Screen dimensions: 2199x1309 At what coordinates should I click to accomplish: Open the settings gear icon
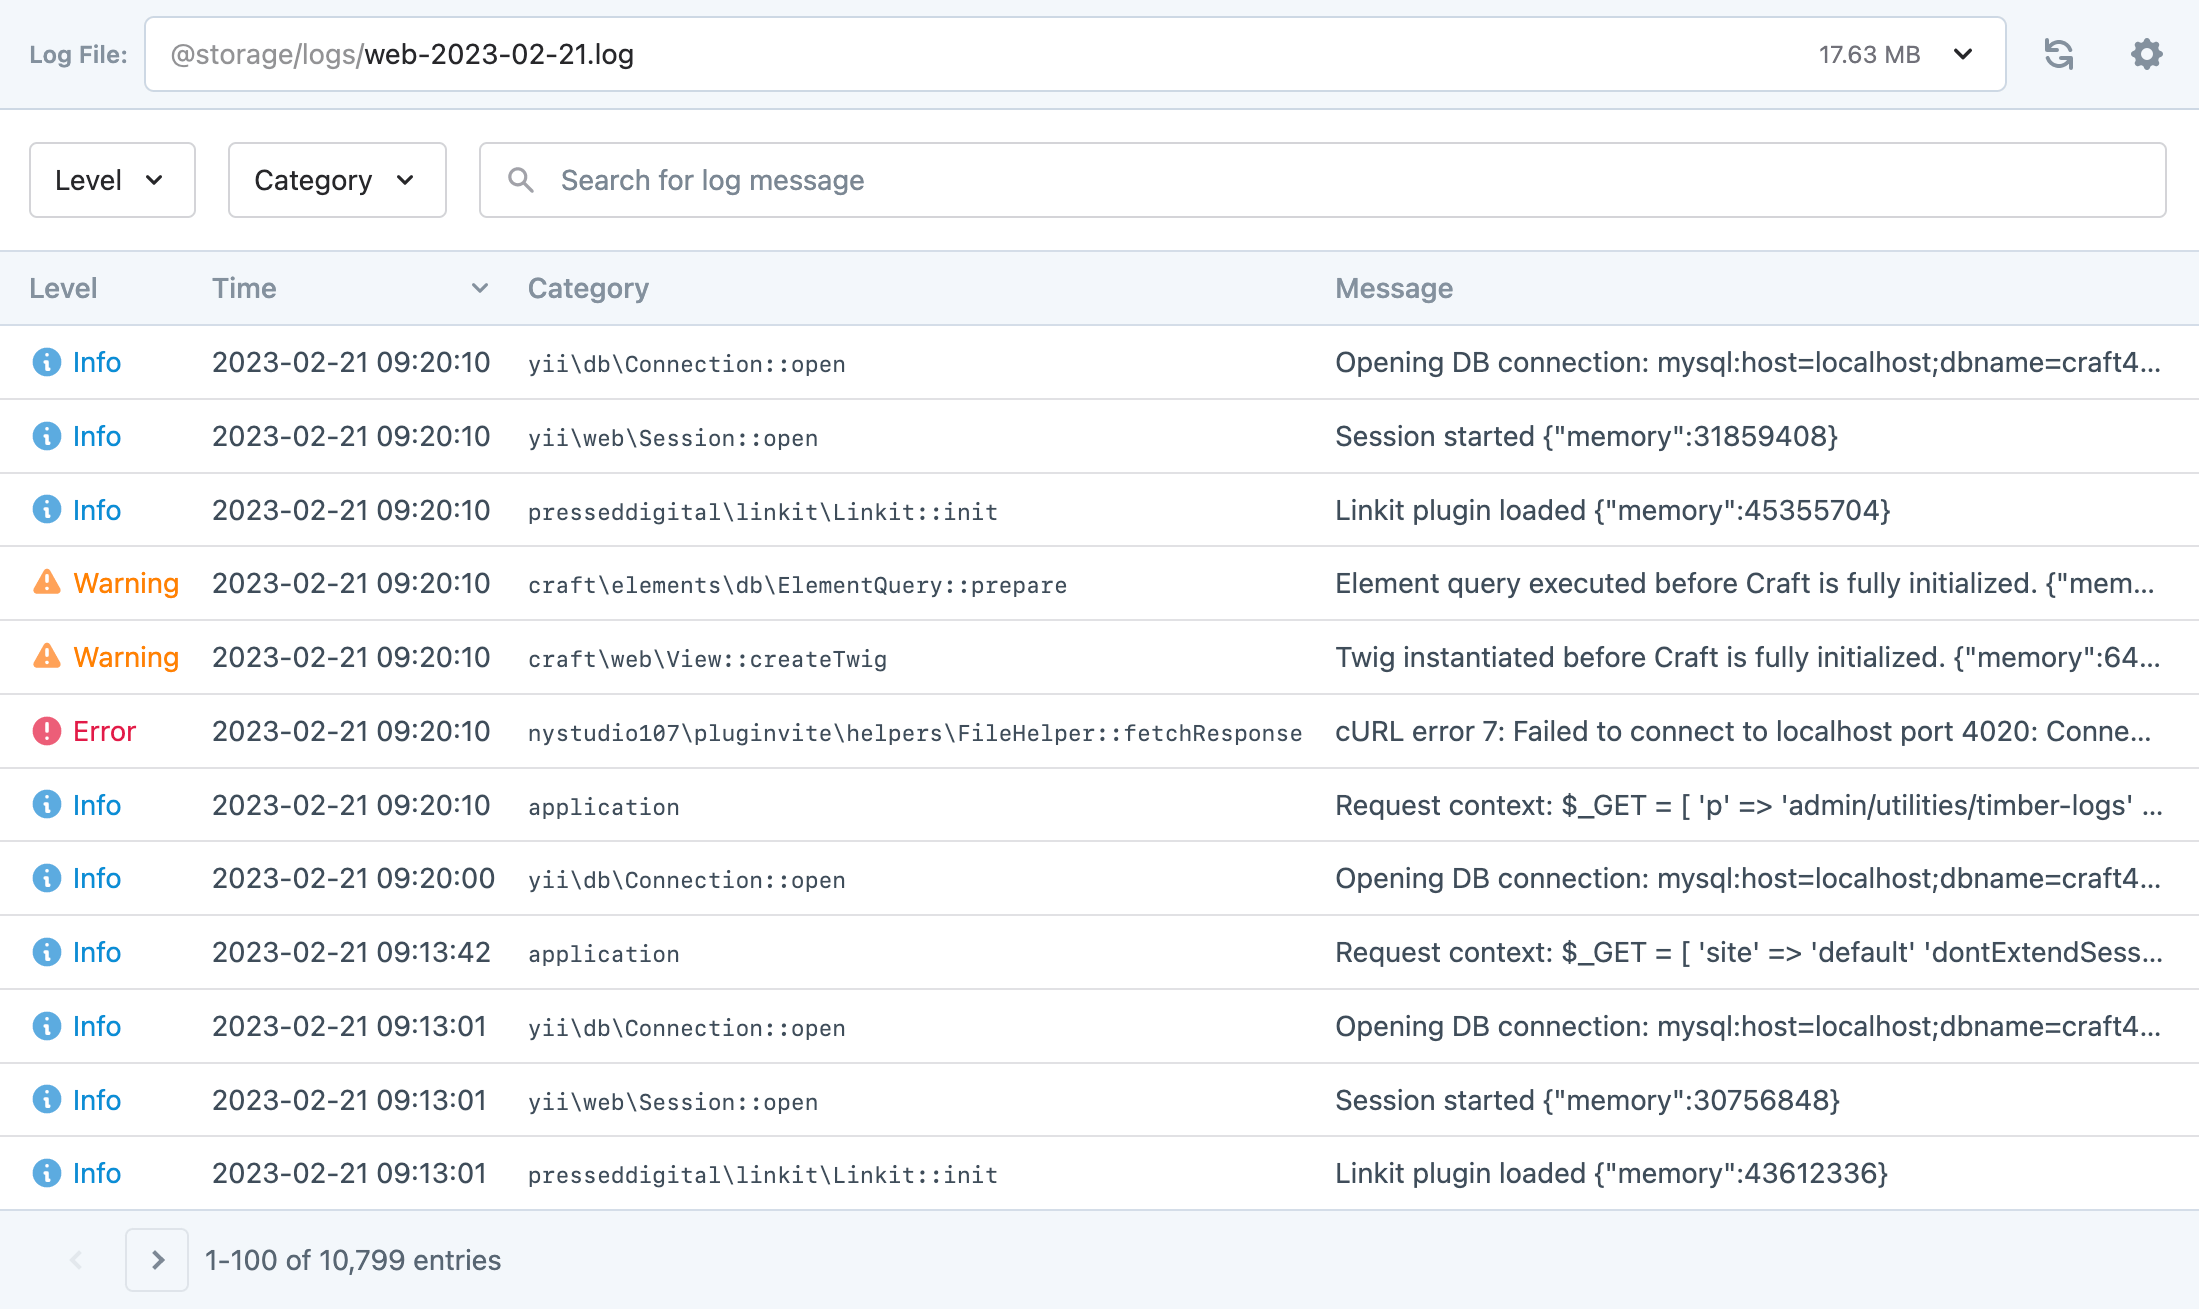(x=2146, y=54)
